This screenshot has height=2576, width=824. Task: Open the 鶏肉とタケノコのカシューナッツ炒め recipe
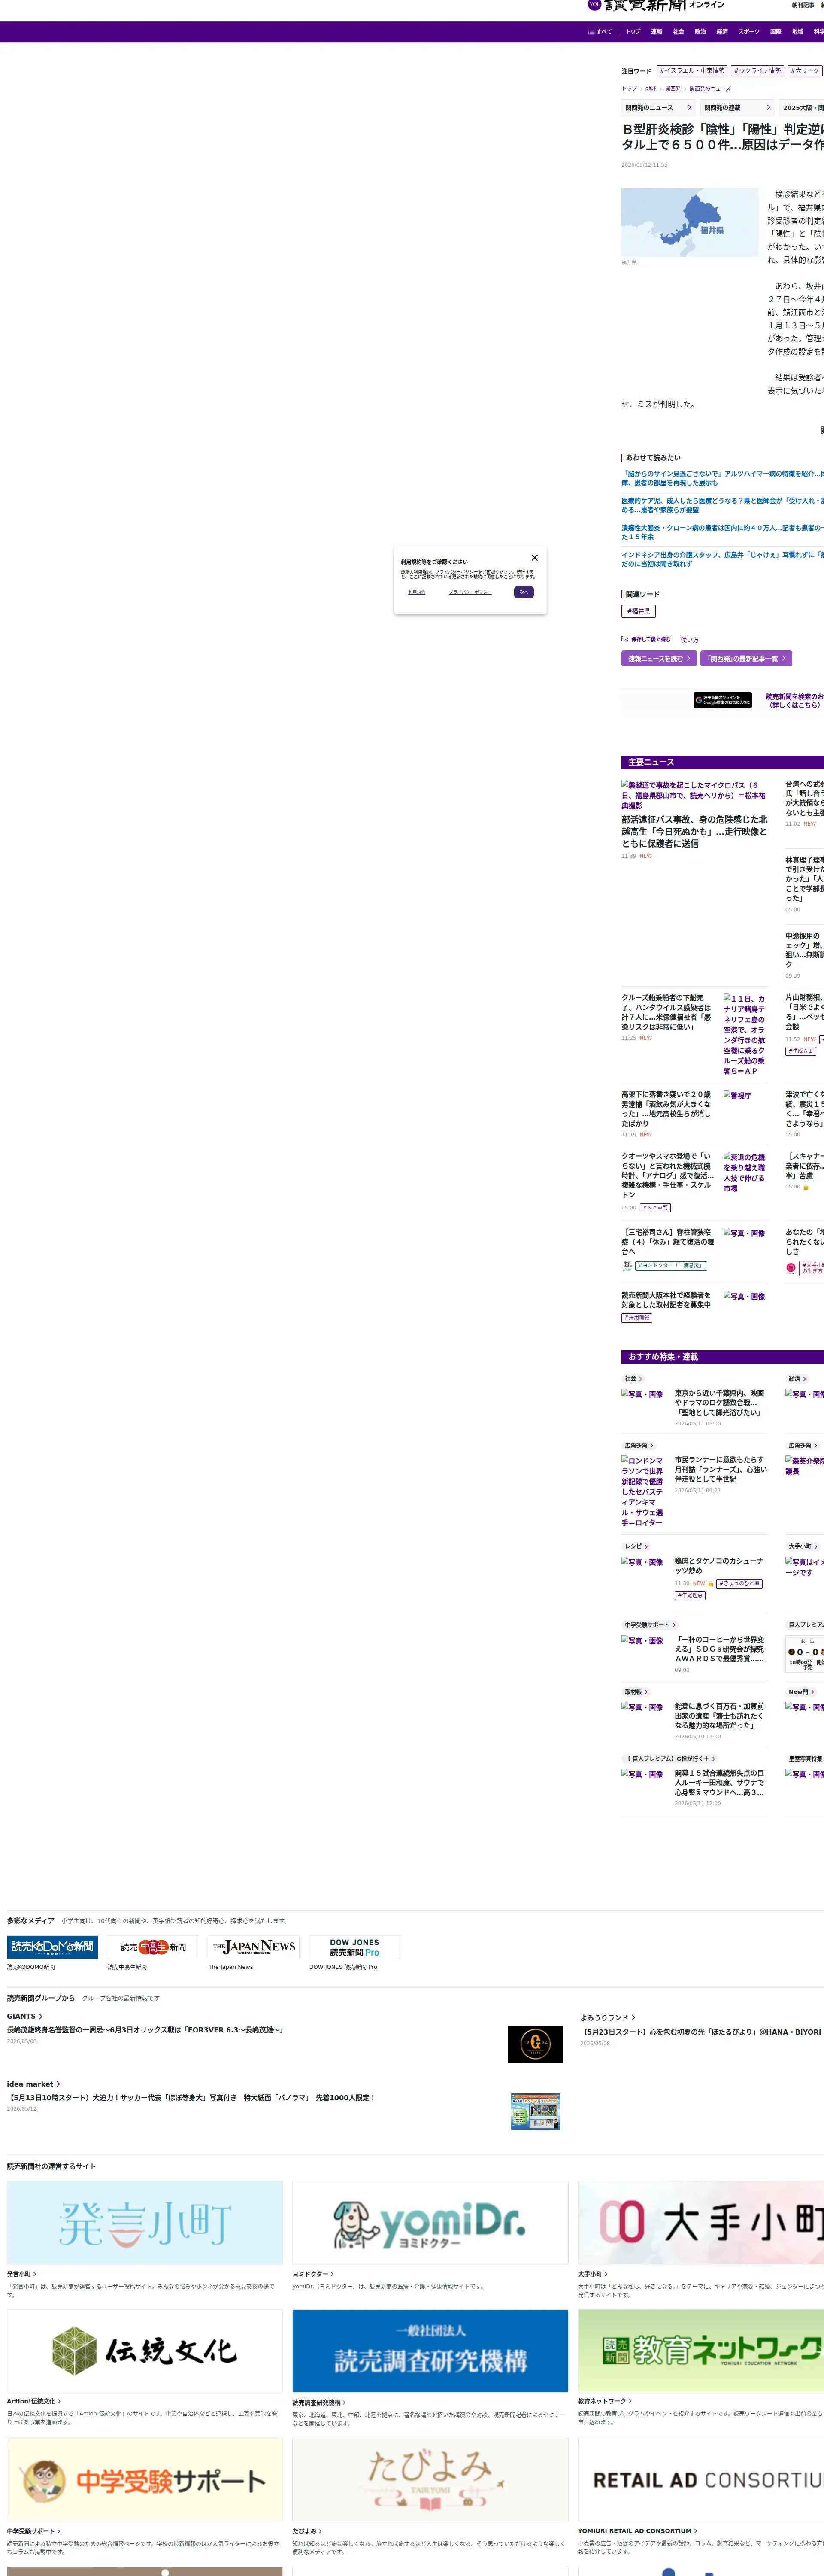[x=719, y=1566]
